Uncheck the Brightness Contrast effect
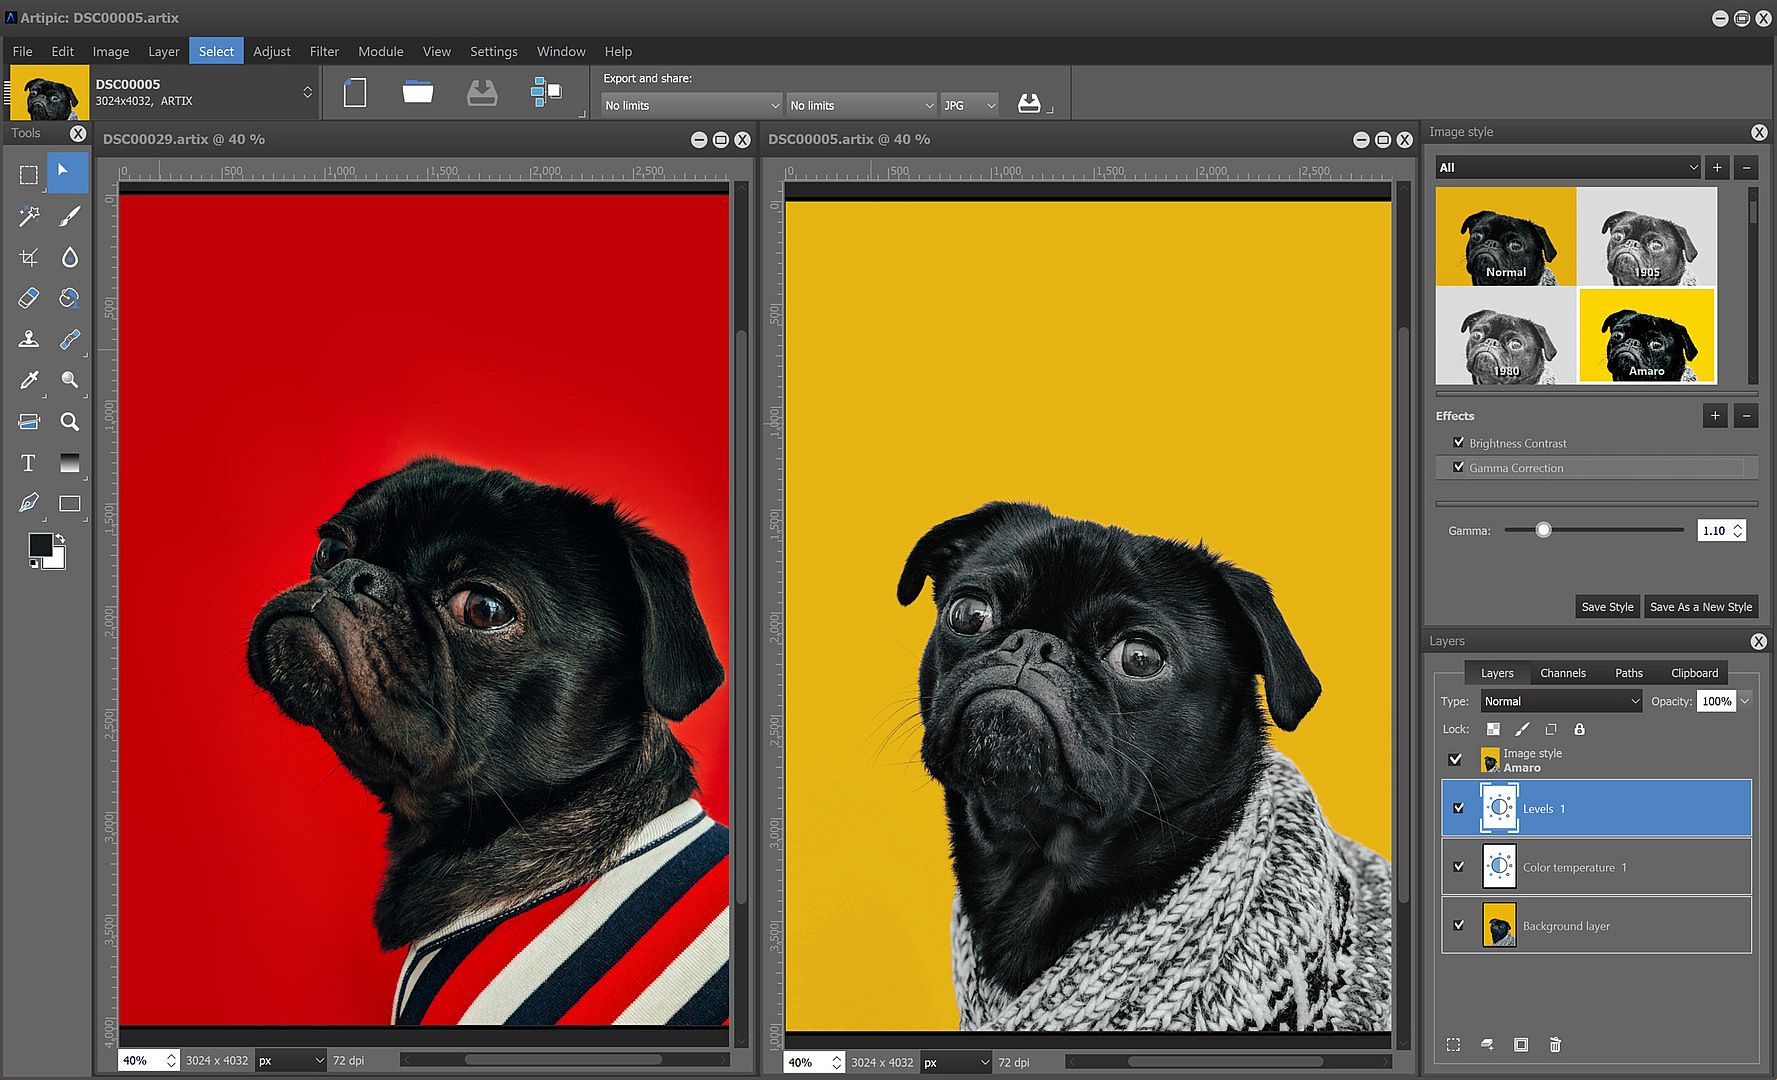This screenshot has height=1080, width=1777. pos(1458,442)
